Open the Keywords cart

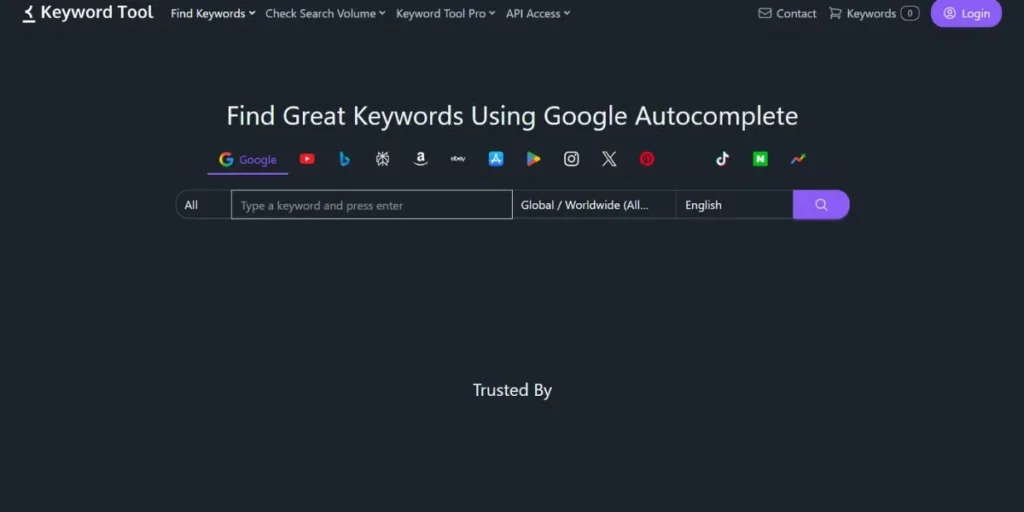874,13
